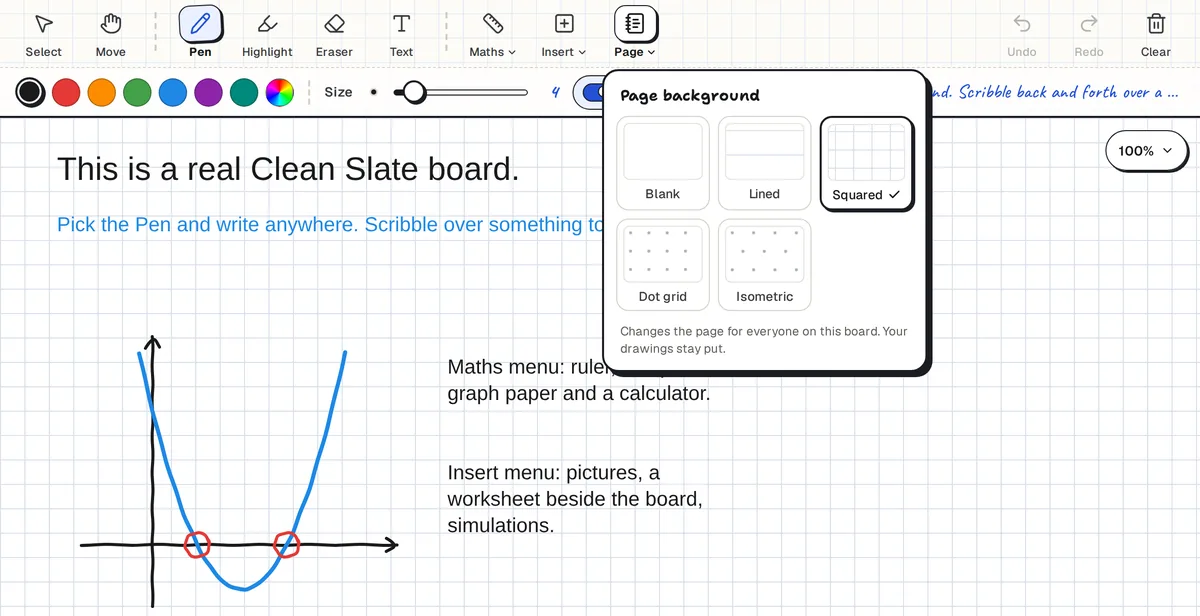Image resolution: width=1200 pixels, height=616 pixels.
Task: Choose the Isometric page background
Action: pyautogui.click(x=764, y=265)
